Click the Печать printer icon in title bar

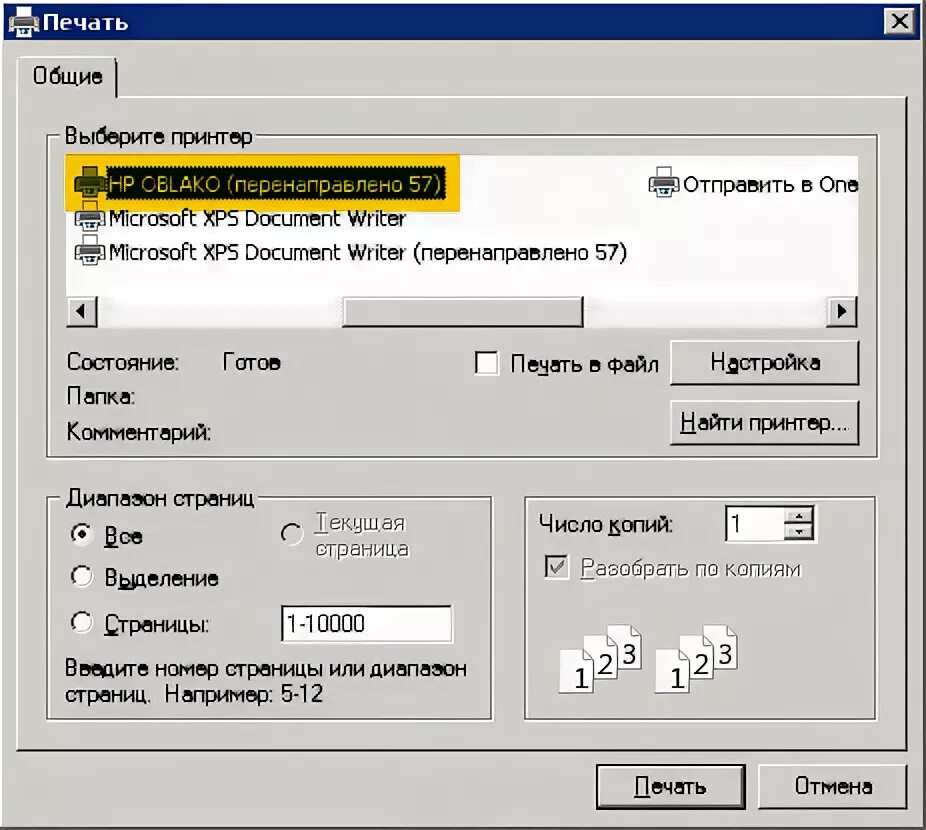(24, 23)
